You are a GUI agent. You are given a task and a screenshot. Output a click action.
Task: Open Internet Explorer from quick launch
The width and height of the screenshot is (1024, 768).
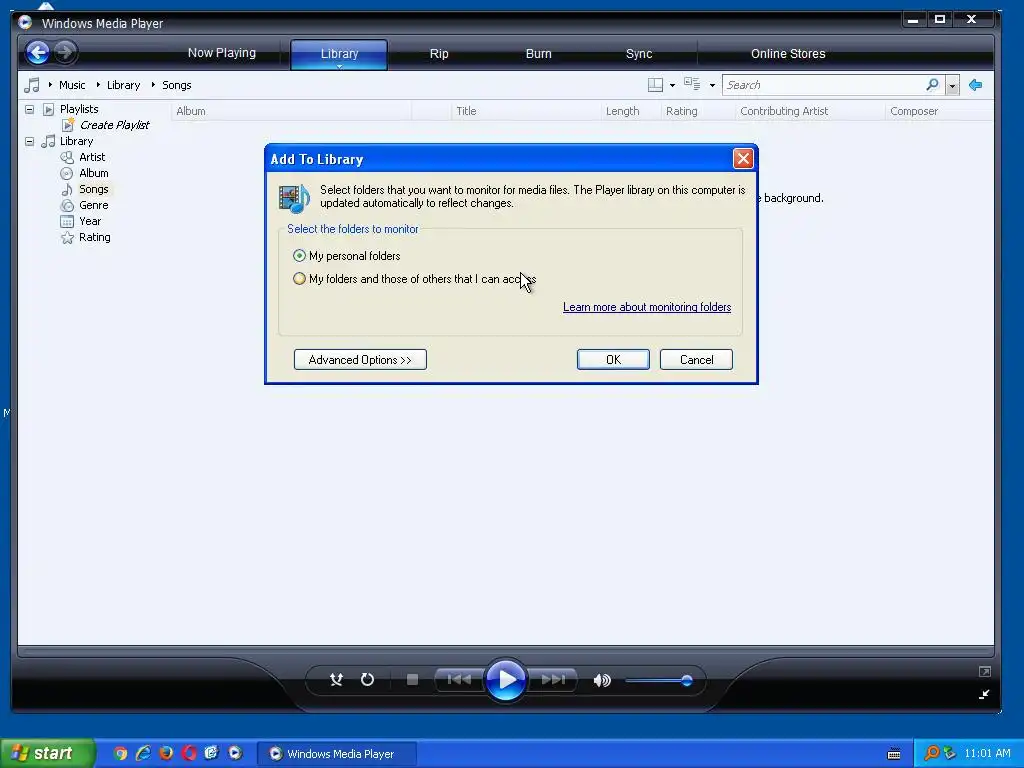click(x=143, y=753)
